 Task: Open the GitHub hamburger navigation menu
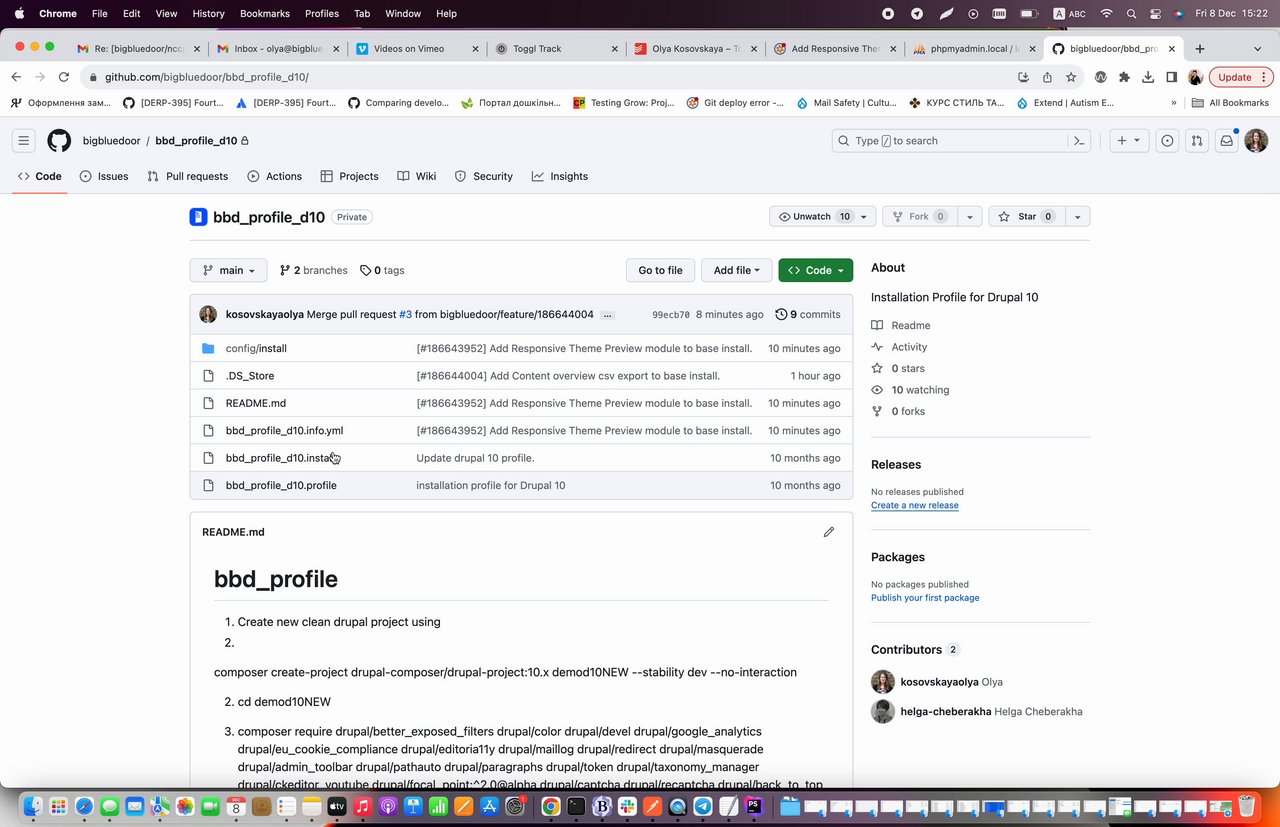click(x=24, y=141)
